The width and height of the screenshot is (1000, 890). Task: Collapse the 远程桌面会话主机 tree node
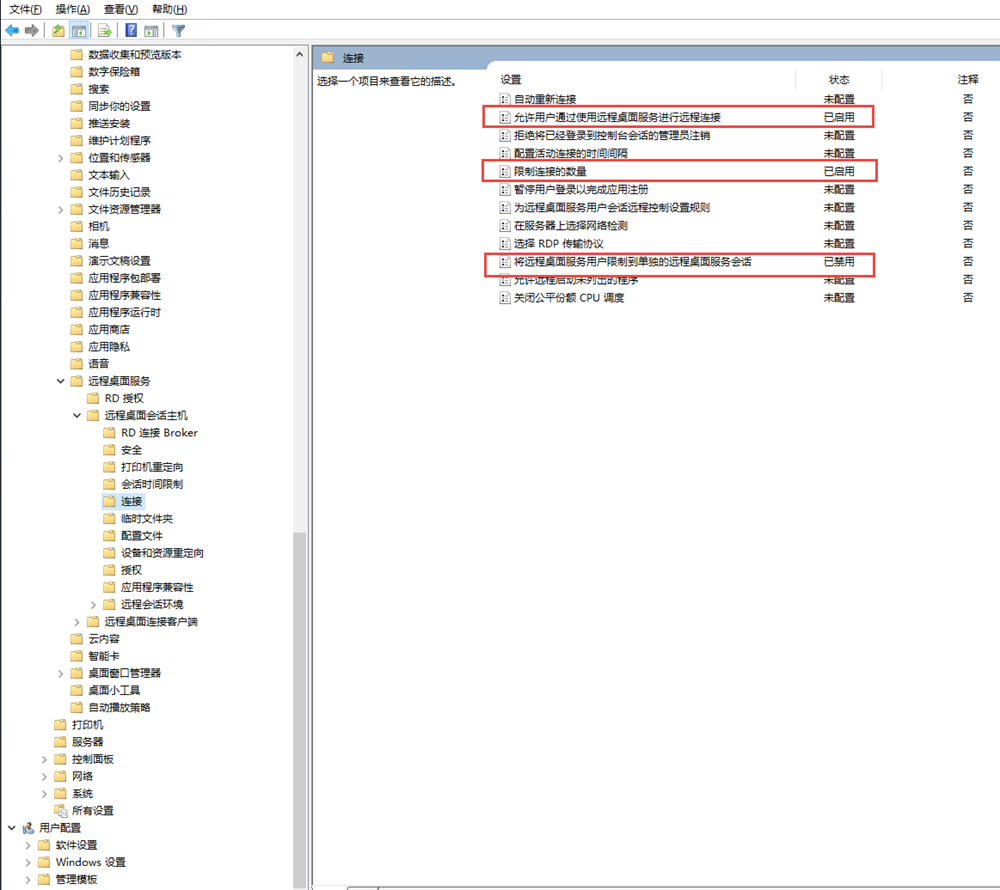(x=78, y=415)
